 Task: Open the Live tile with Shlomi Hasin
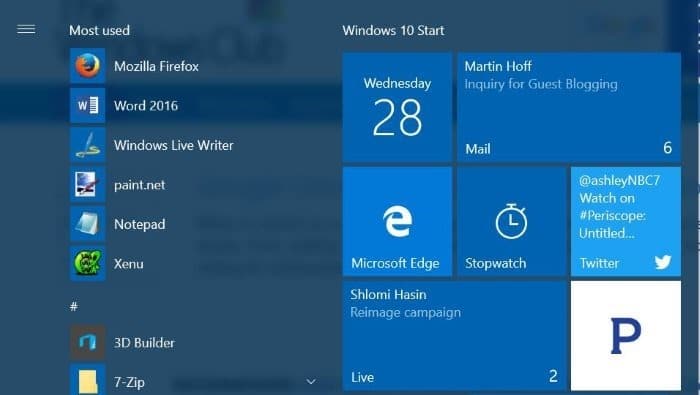click(x=454, y=336)
